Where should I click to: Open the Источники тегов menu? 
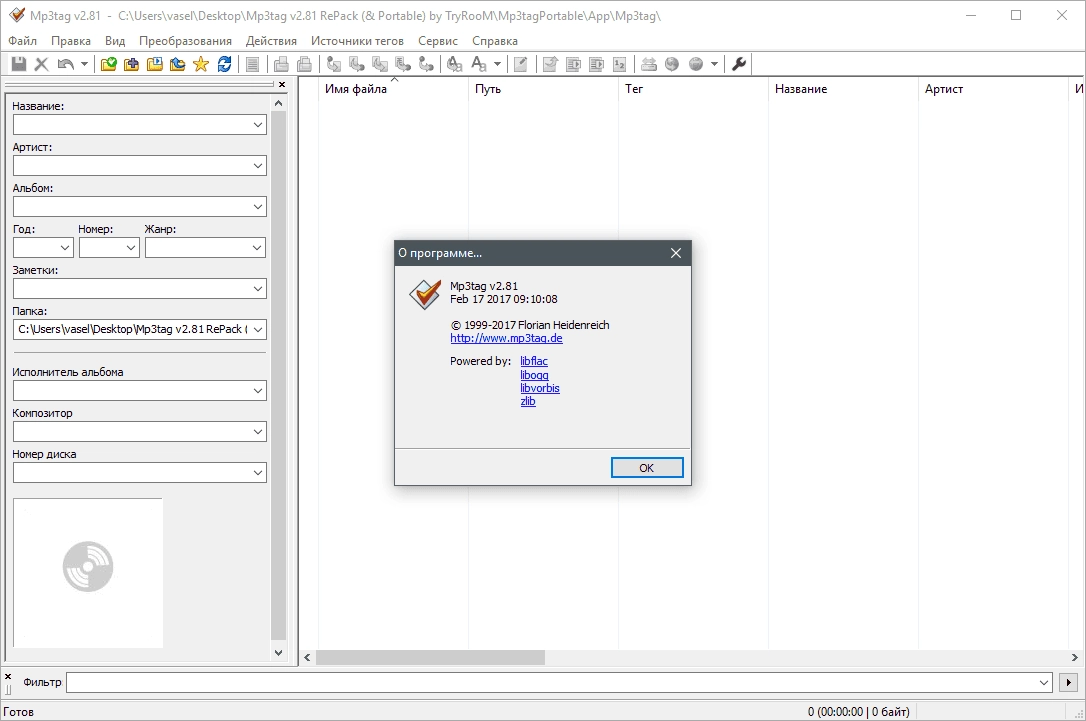(x=357, y=41)
